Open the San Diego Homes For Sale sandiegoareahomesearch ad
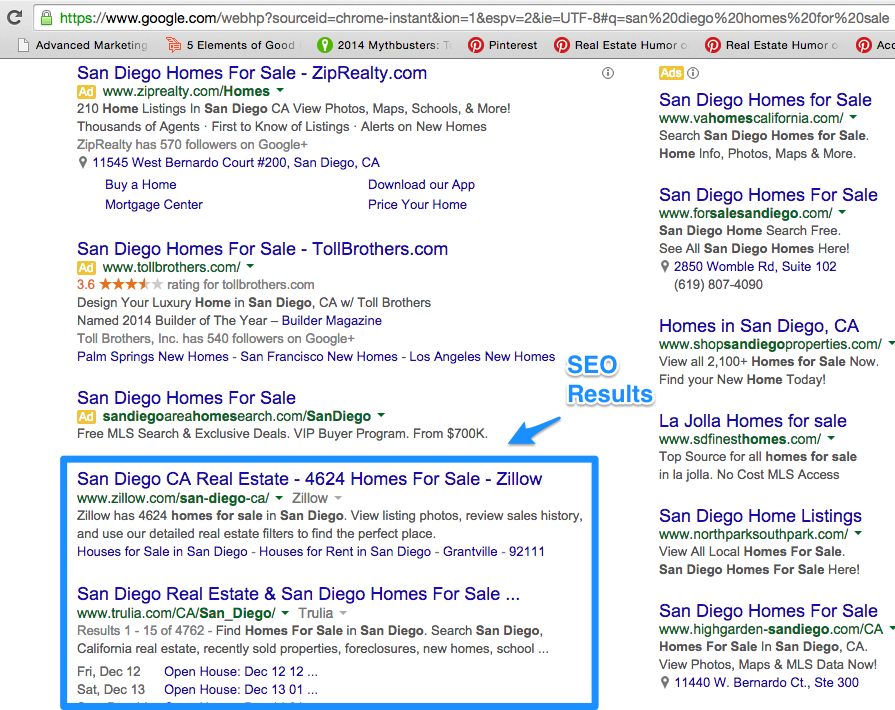 coord(187,398)
